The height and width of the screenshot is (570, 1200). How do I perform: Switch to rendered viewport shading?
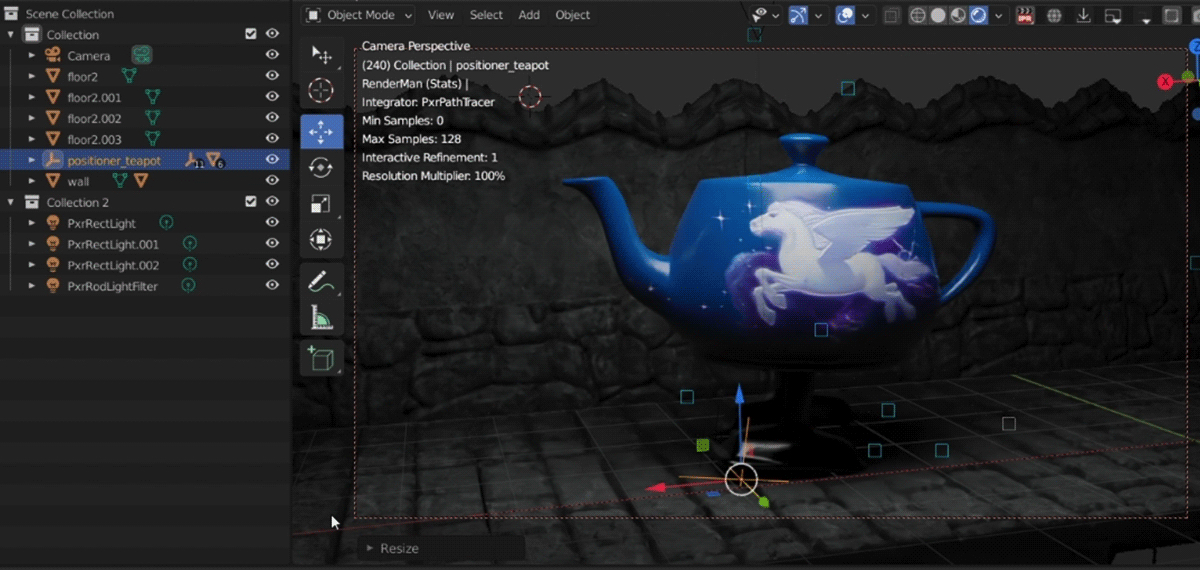click(979, 15)
